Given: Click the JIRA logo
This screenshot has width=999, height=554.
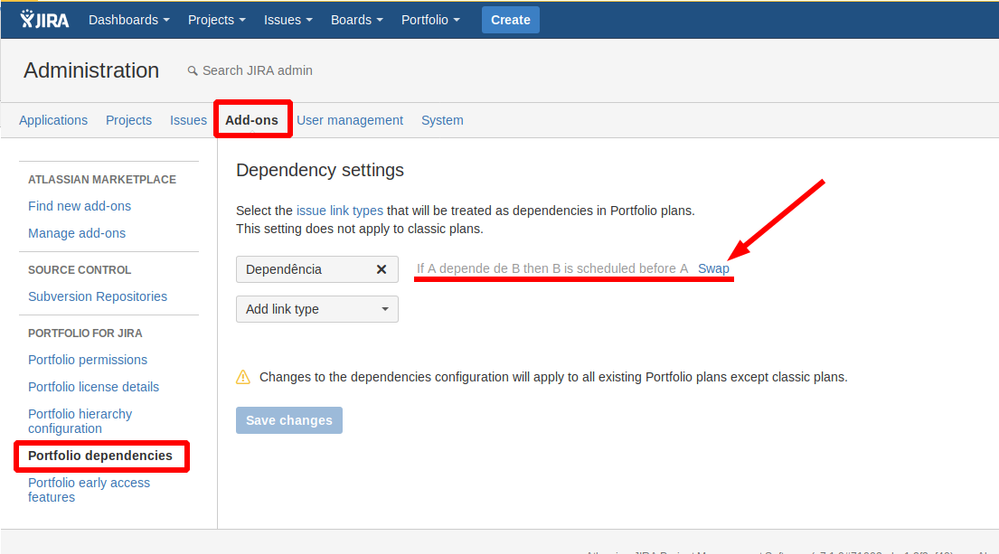Looking at the screenshot, I should [x=44, y=20].
